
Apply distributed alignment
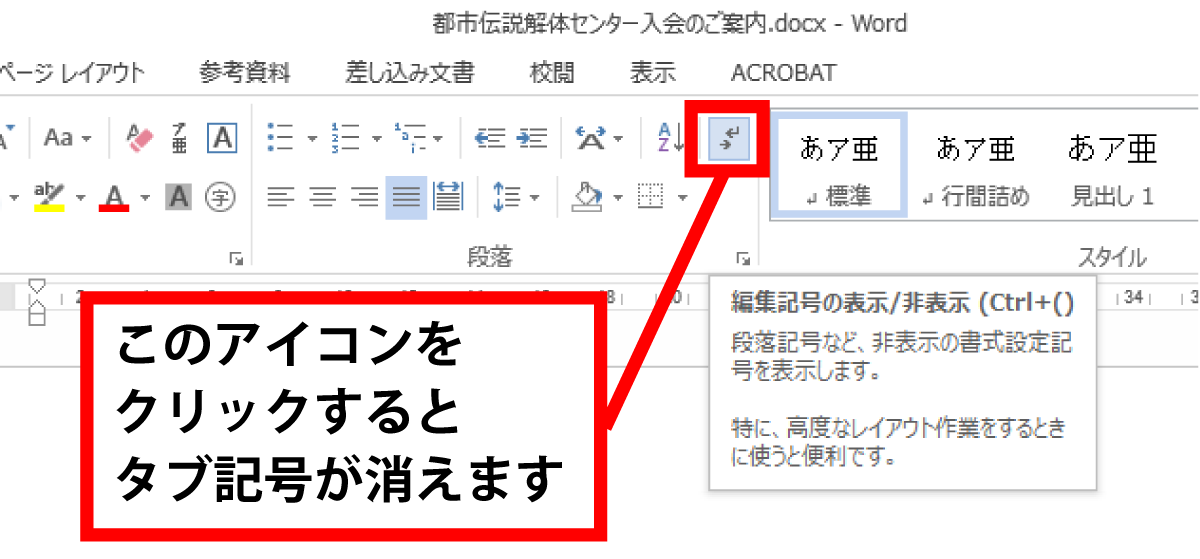(x=446, y=197)
